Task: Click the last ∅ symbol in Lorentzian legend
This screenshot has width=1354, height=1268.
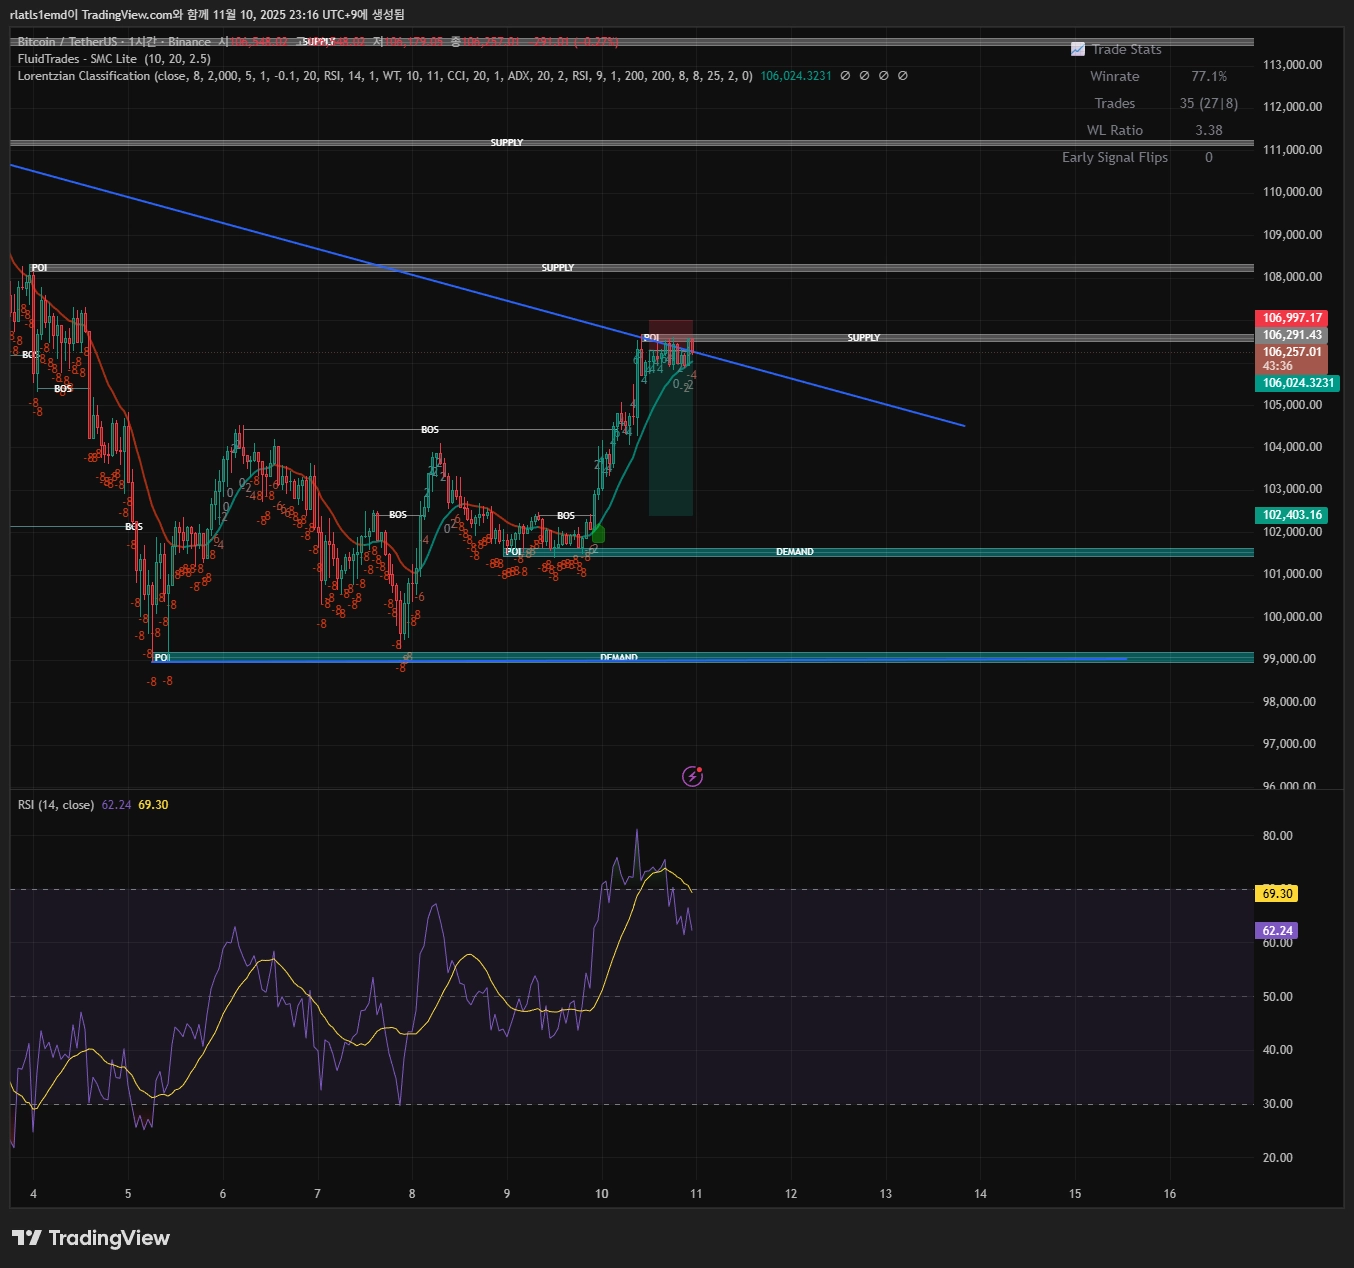Action: click(903, 76)
